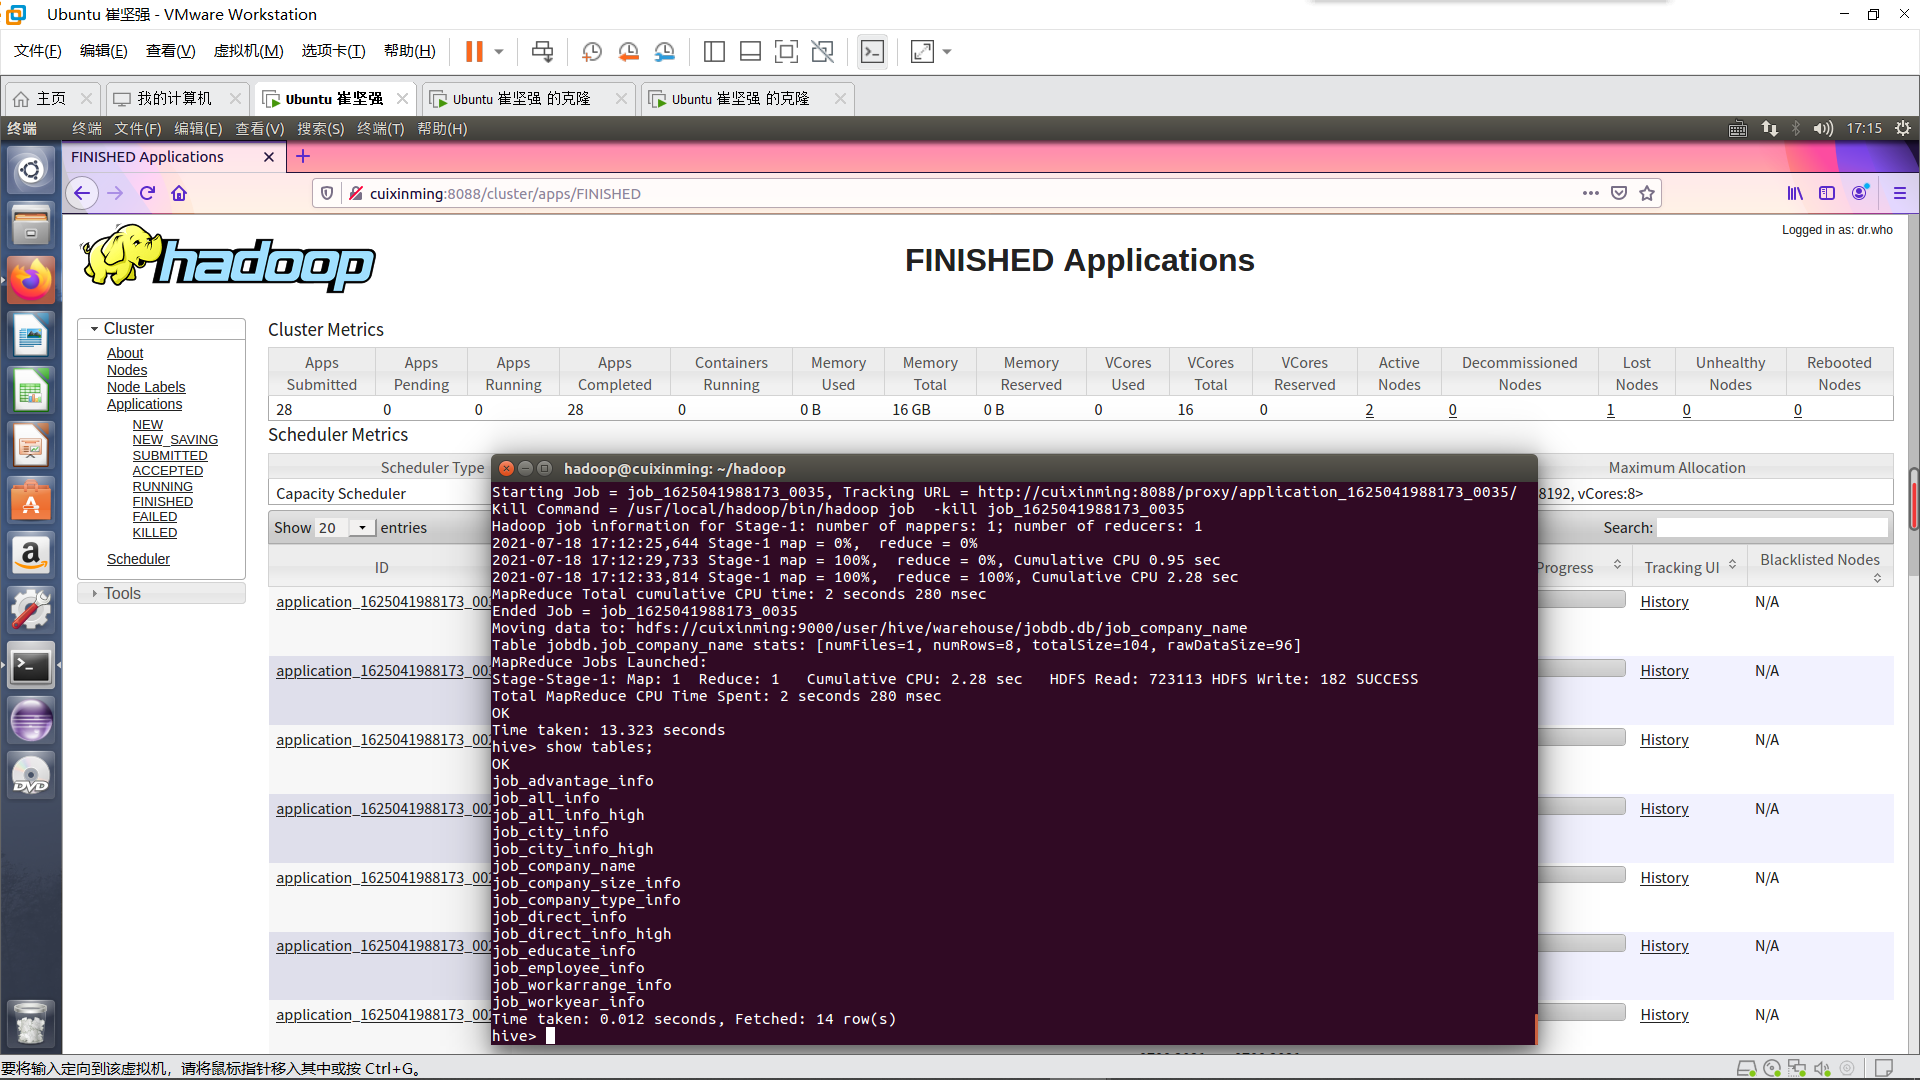
Task: Launch Terminal from Ubuntu dock
Action: coord(30,666)
